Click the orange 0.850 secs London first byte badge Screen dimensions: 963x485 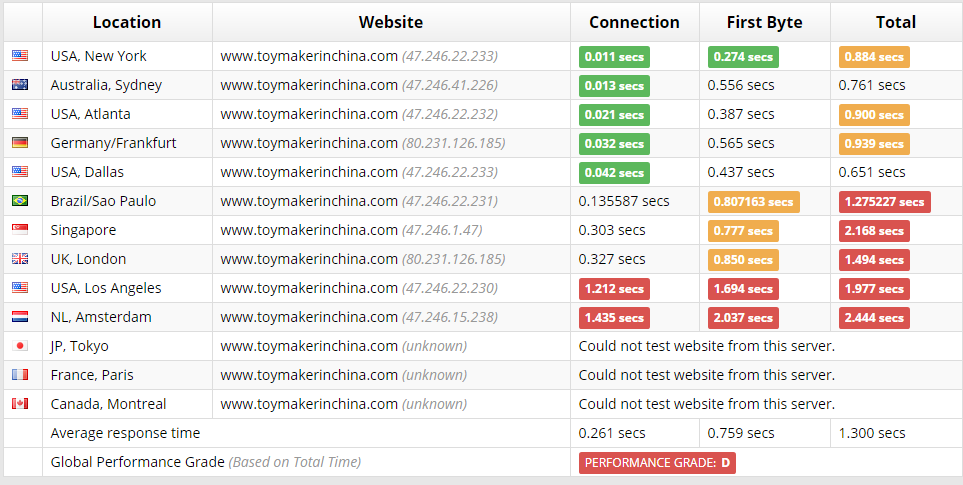(x=743, y=260)
